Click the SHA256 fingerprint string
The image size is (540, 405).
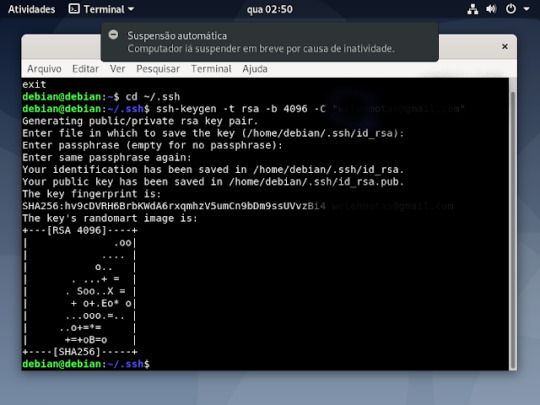[174, 206]
